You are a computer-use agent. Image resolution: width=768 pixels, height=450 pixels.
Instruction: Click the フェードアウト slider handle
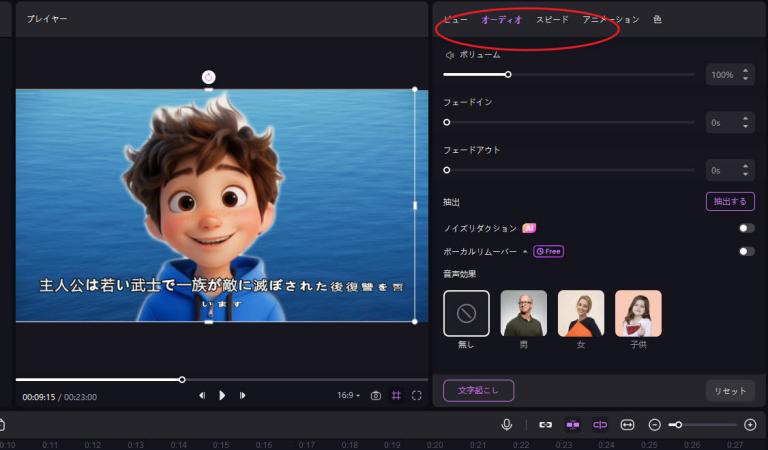tap(447, 170)
